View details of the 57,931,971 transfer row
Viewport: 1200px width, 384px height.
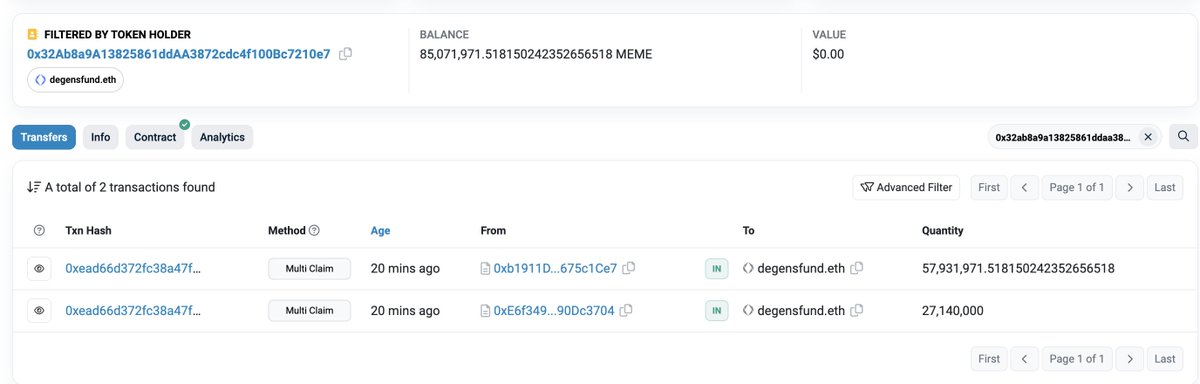39,269
